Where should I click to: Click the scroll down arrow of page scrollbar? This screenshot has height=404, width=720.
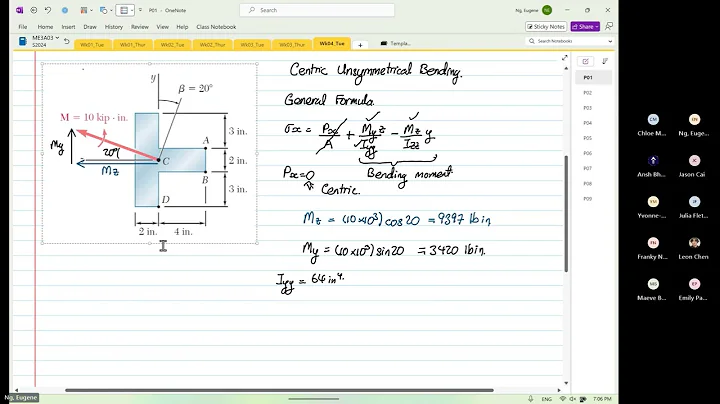[x=566, y=383]
